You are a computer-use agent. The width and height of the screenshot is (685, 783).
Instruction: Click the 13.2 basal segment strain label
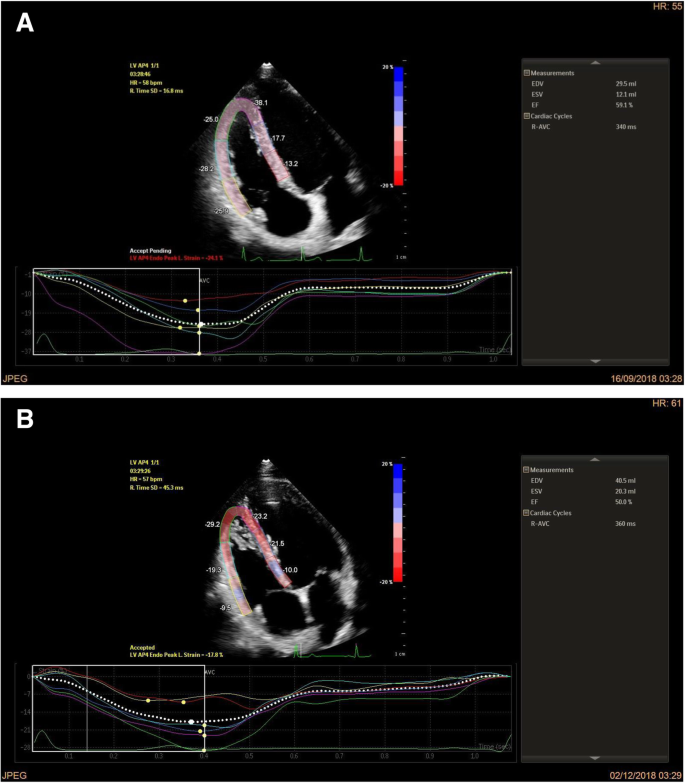point(291,164)
